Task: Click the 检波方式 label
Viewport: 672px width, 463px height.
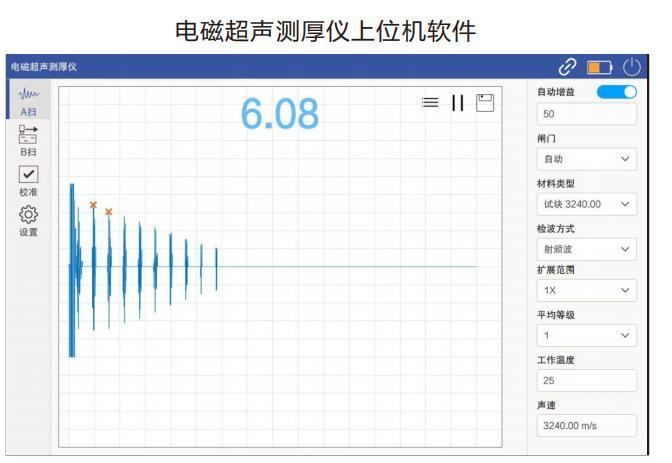Action: pos(556,229)
